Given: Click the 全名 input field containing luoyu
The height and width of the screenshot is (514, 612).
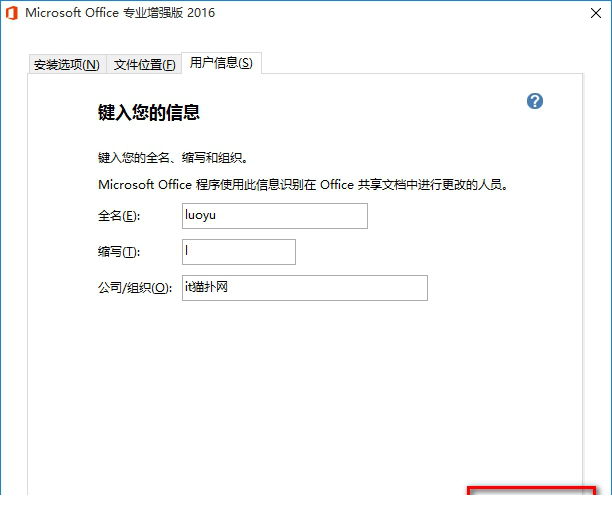Looking at the screenshot, I should tap(275, 216).
